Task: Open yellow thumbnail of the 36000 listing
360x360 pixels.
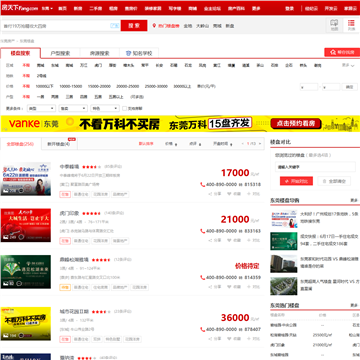Action: [x=26, y=323]
